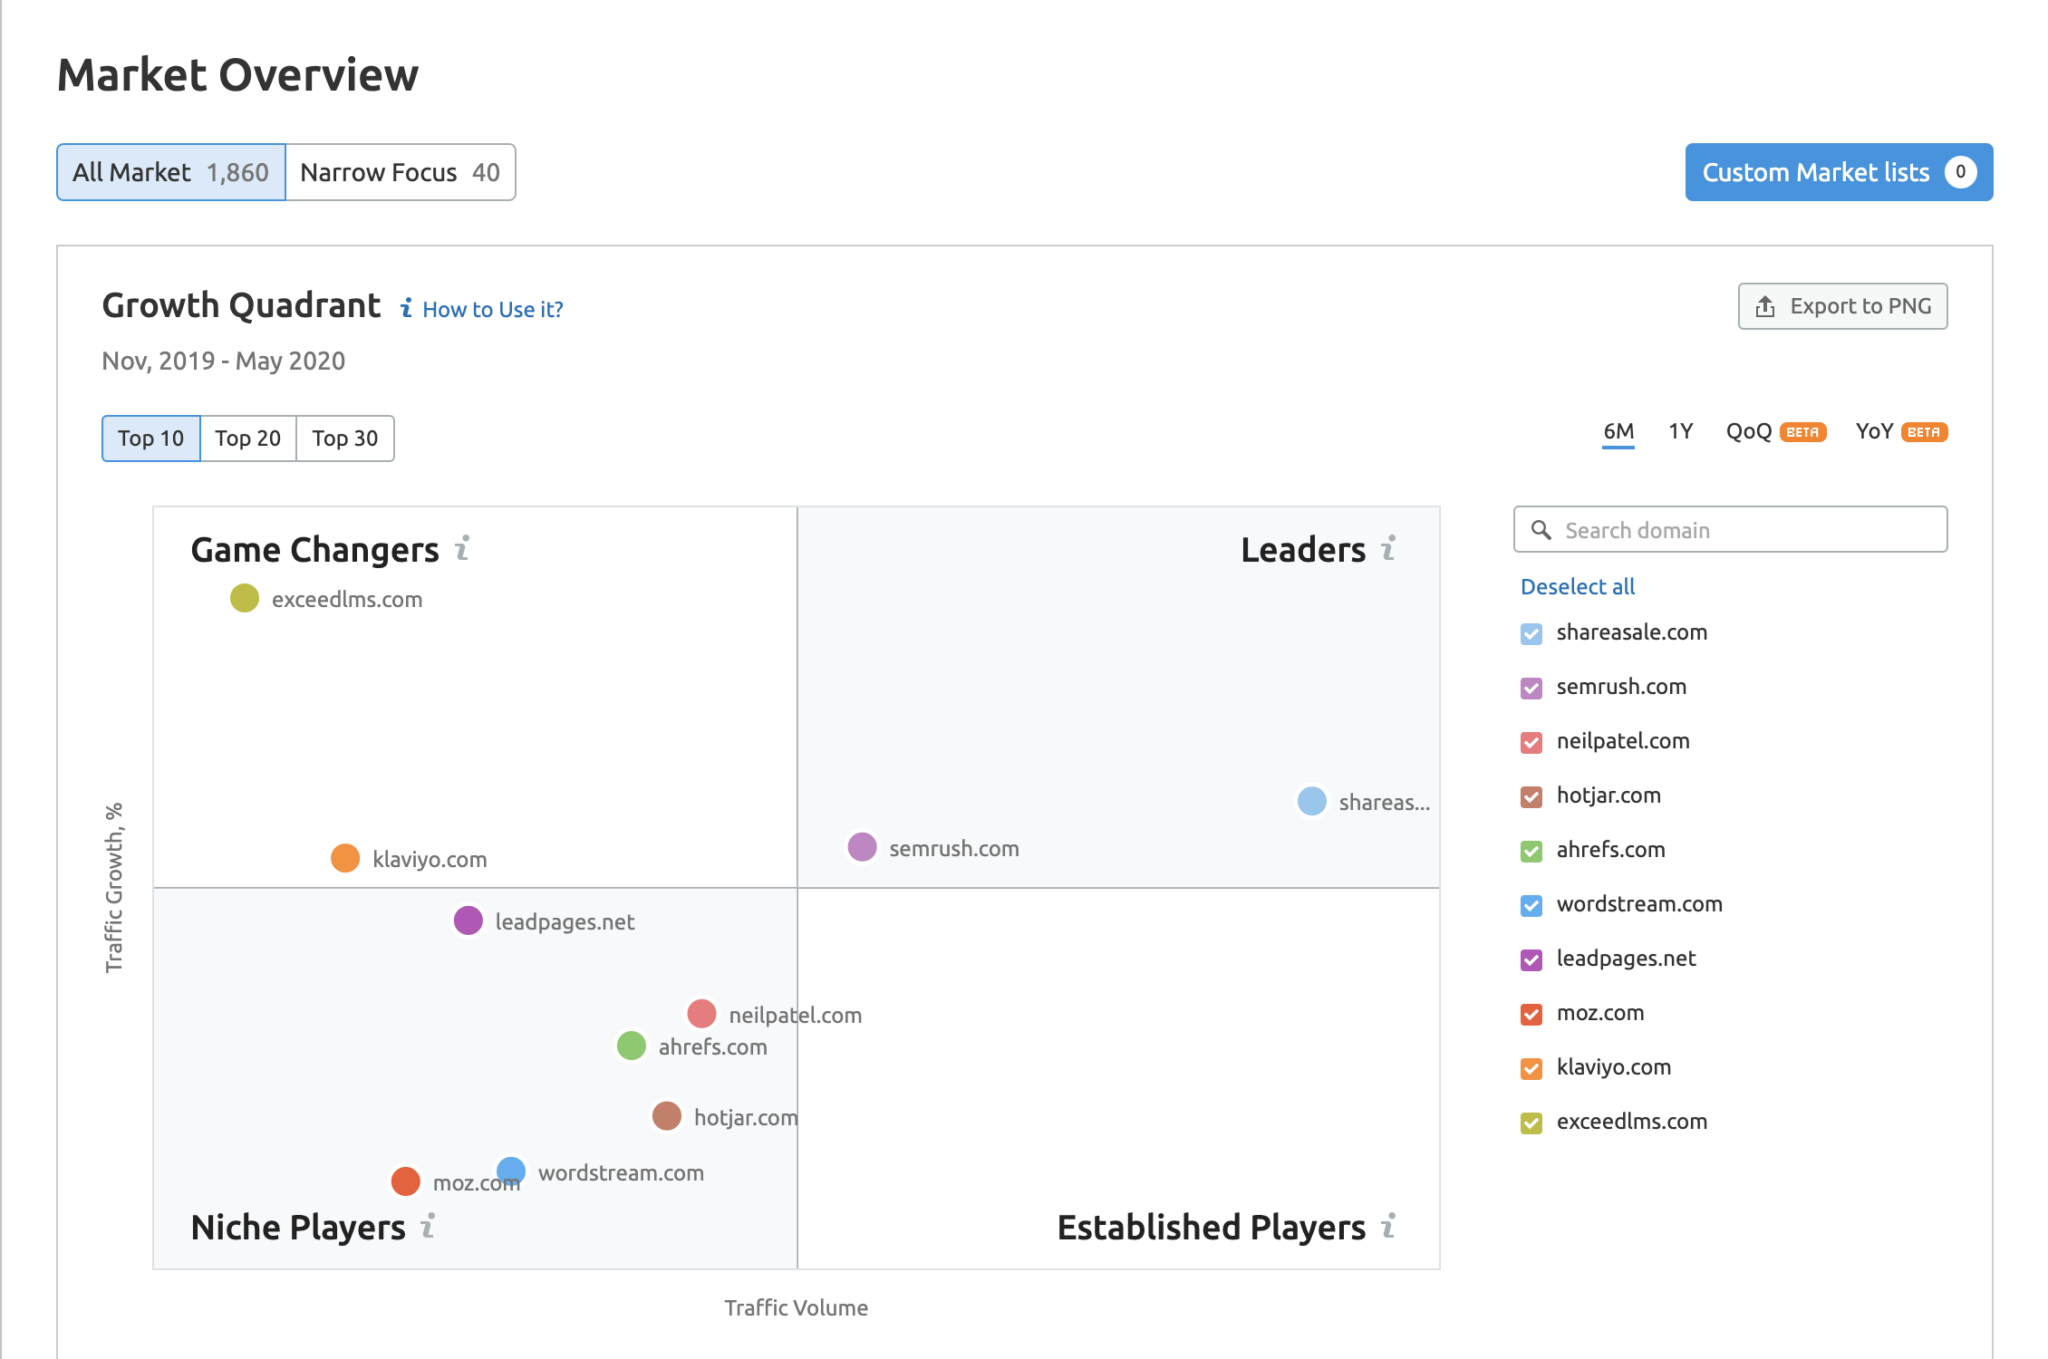The width and height of the screenshot is (2048, 1359).
Task: Click the exceedlms.com data point
Action: [x=245, y=598]
